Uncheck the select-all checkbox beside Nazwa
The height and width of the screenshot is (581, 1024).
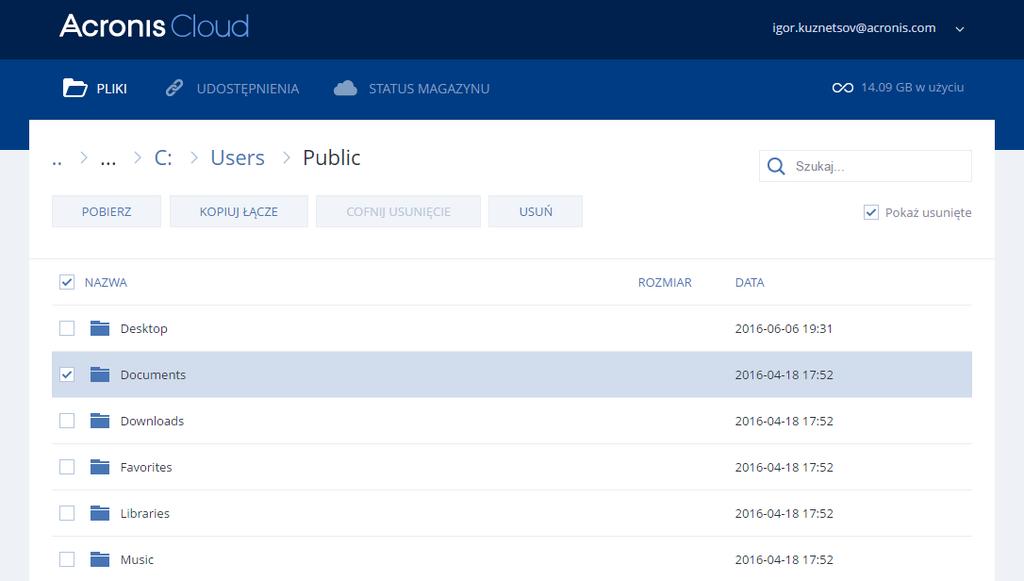pyautogui.click(x=67, y=282)
